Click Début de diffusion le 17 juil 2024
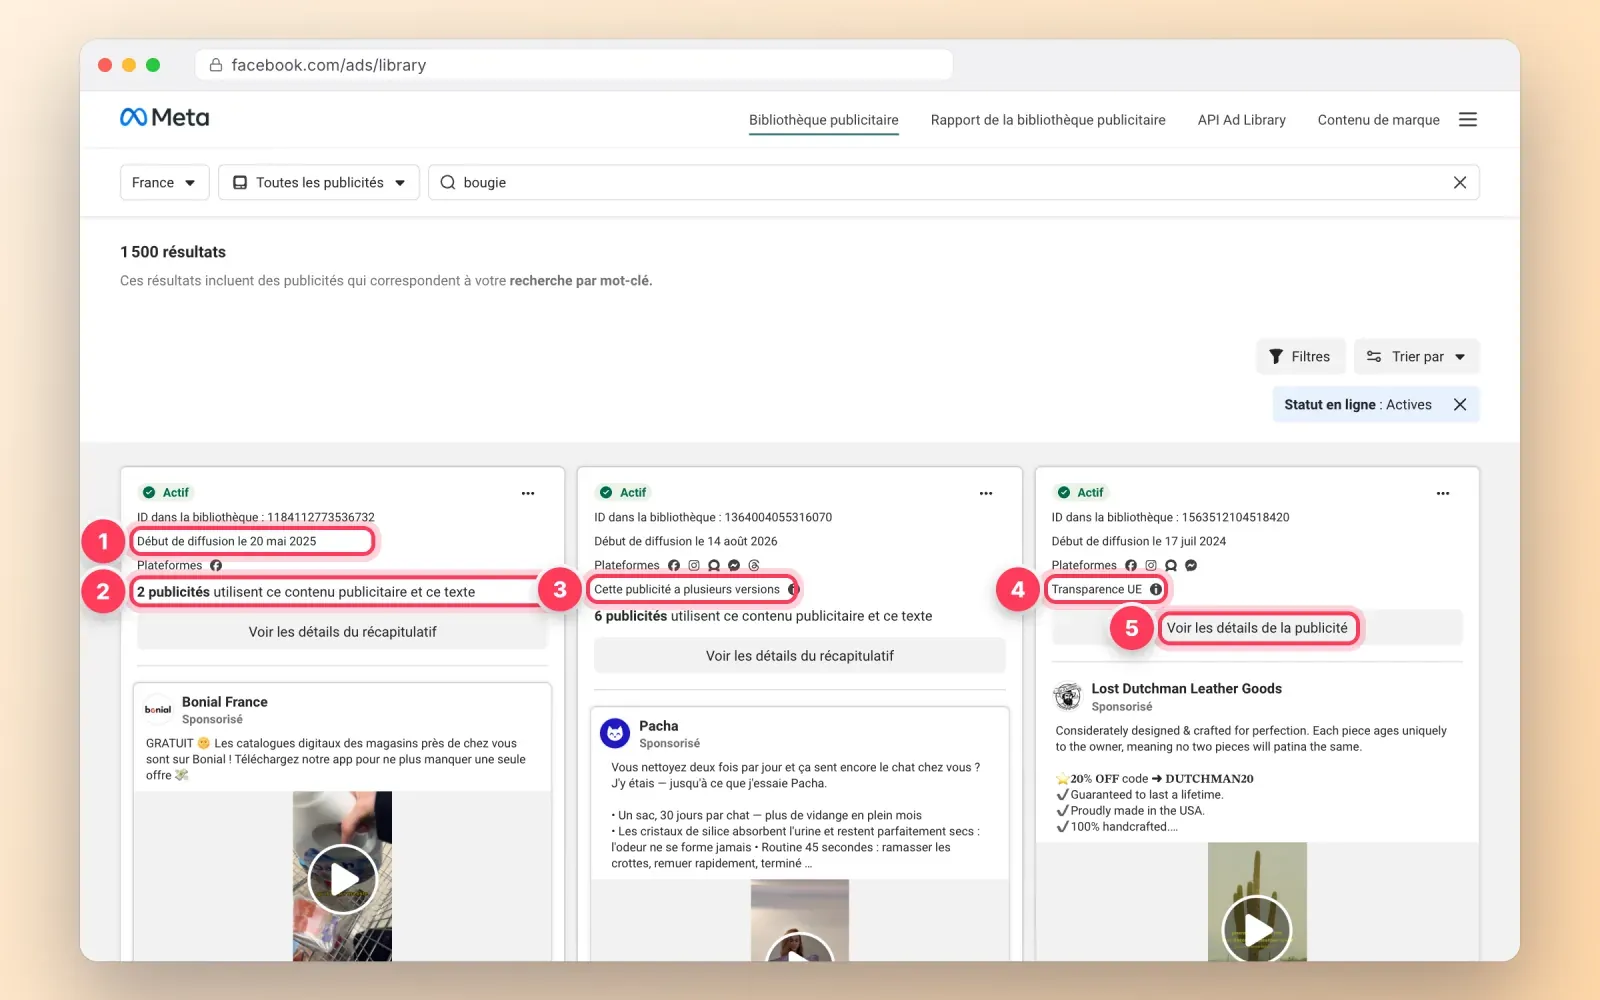The width and height of the screenshot is (1600, 1000). [1138, 541]
